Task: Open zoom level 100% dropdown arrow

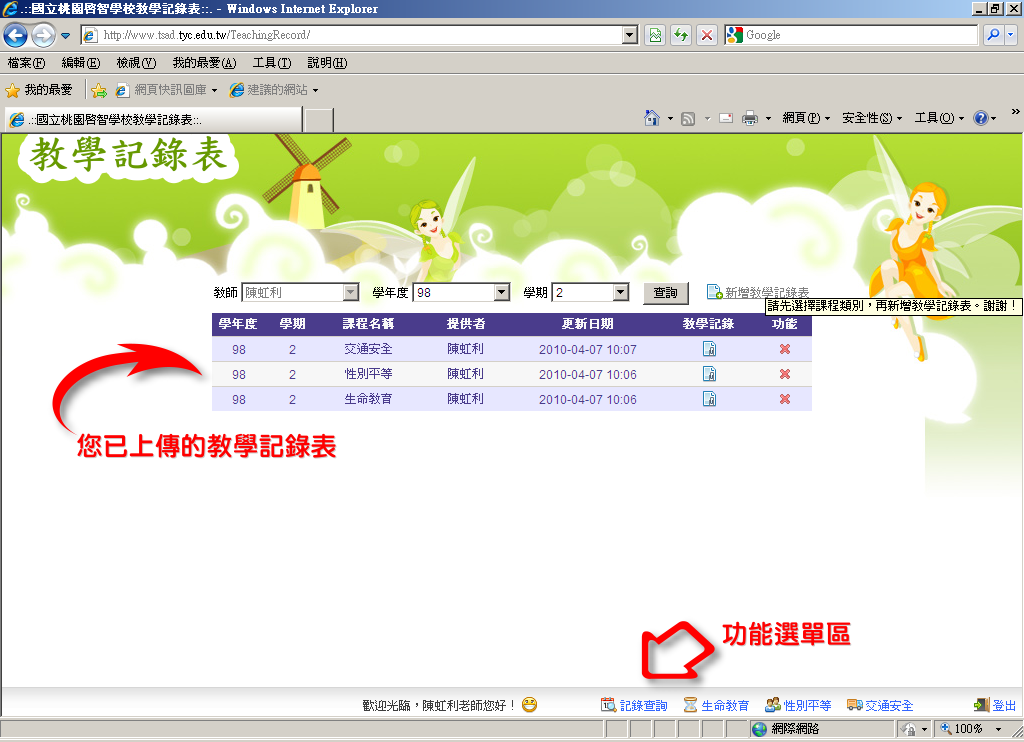Action: (999, 729)
